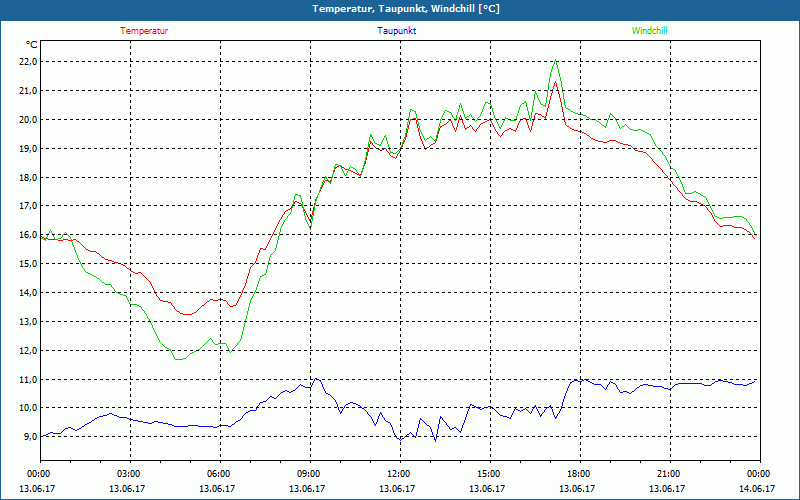The width and height of the screenshot is (800, 500).
Task: Click the 18:00 time axis label
Action: point(580,474)
